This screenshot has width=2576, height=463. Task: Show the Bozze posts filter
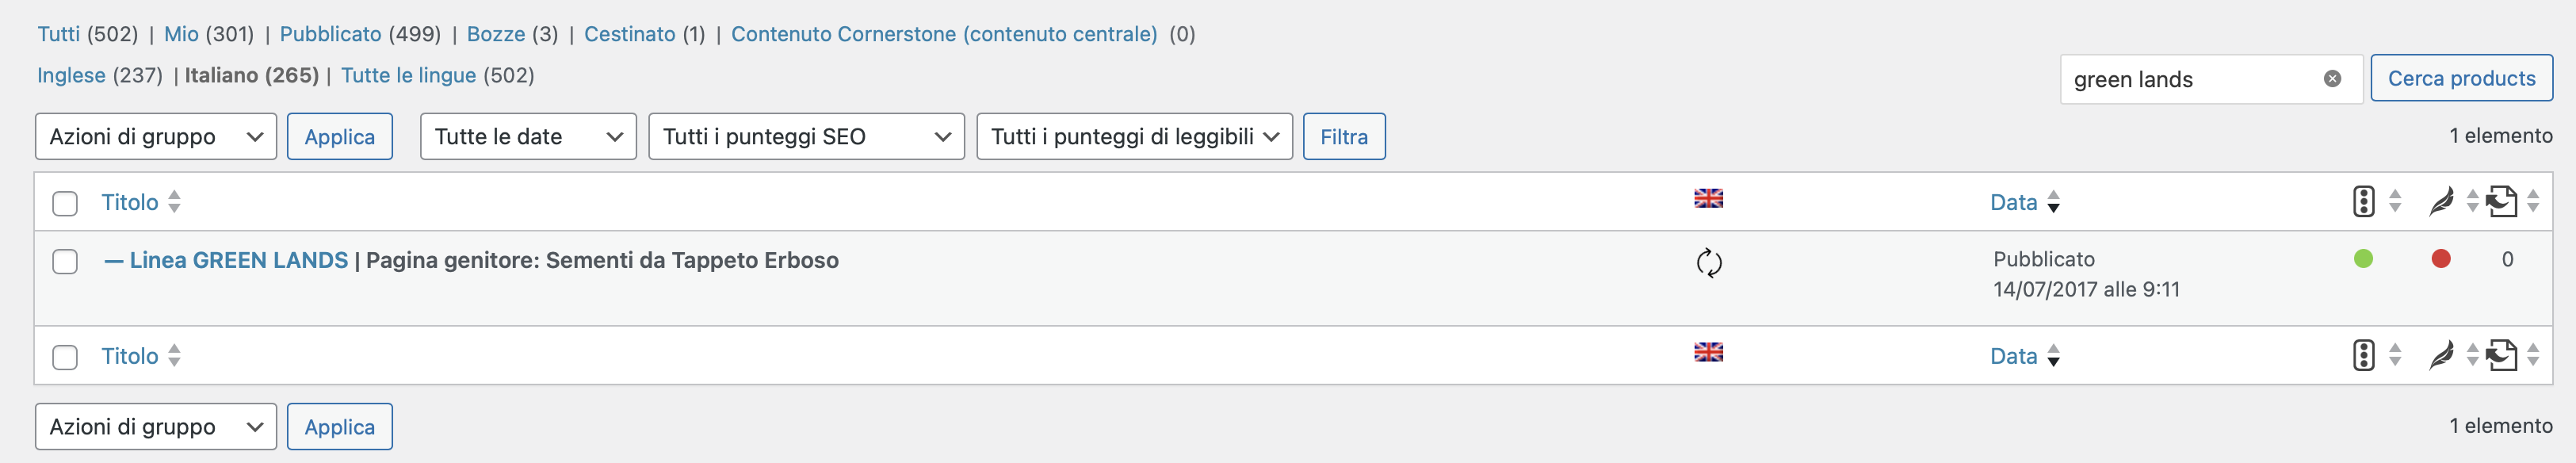click(496, 34)
